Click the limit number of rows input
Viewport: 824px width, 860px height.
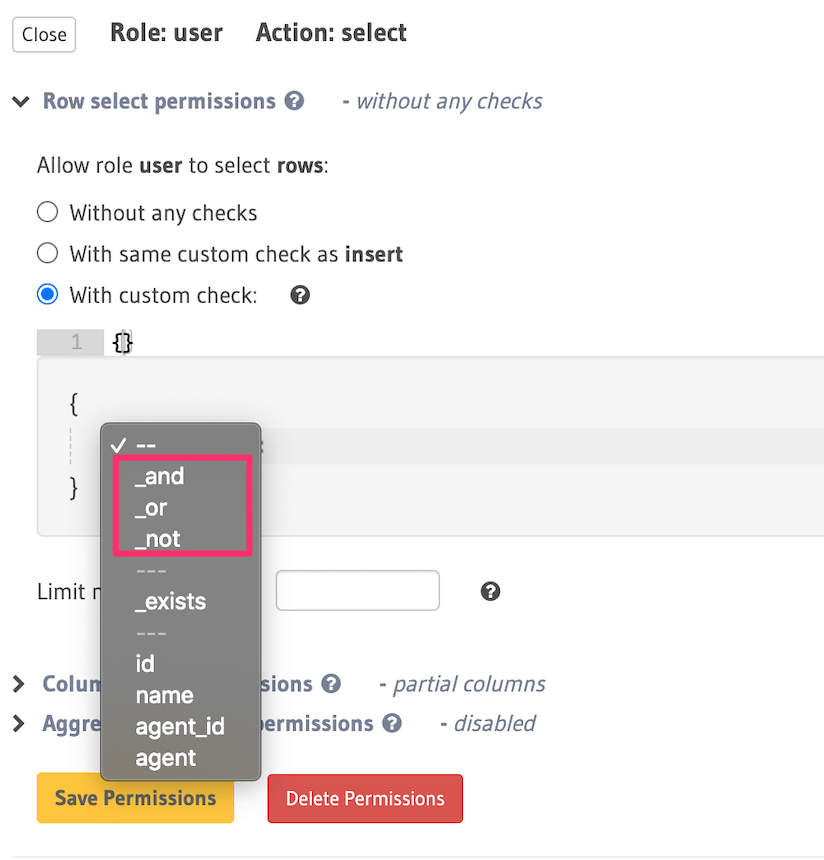coord(357,590)
